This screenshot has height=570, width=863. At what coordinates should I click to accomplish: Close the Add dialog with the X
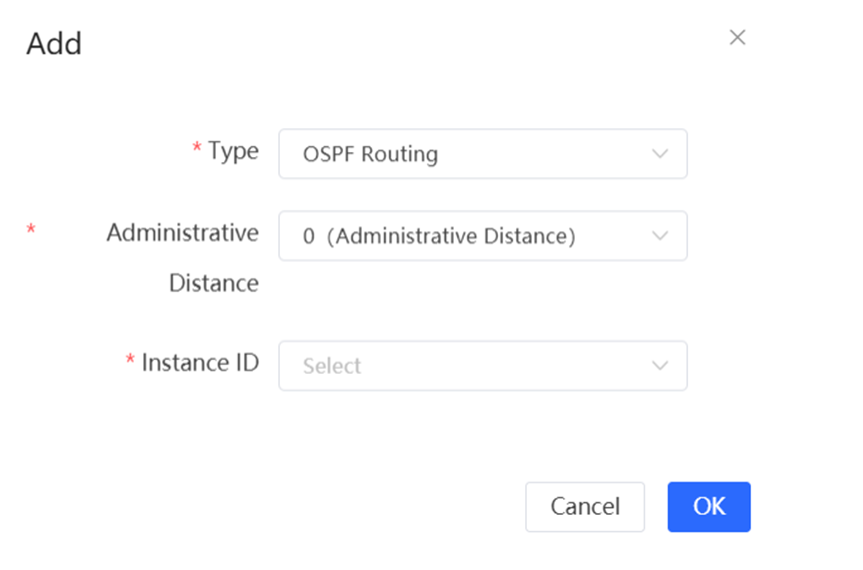coord(737,38)
